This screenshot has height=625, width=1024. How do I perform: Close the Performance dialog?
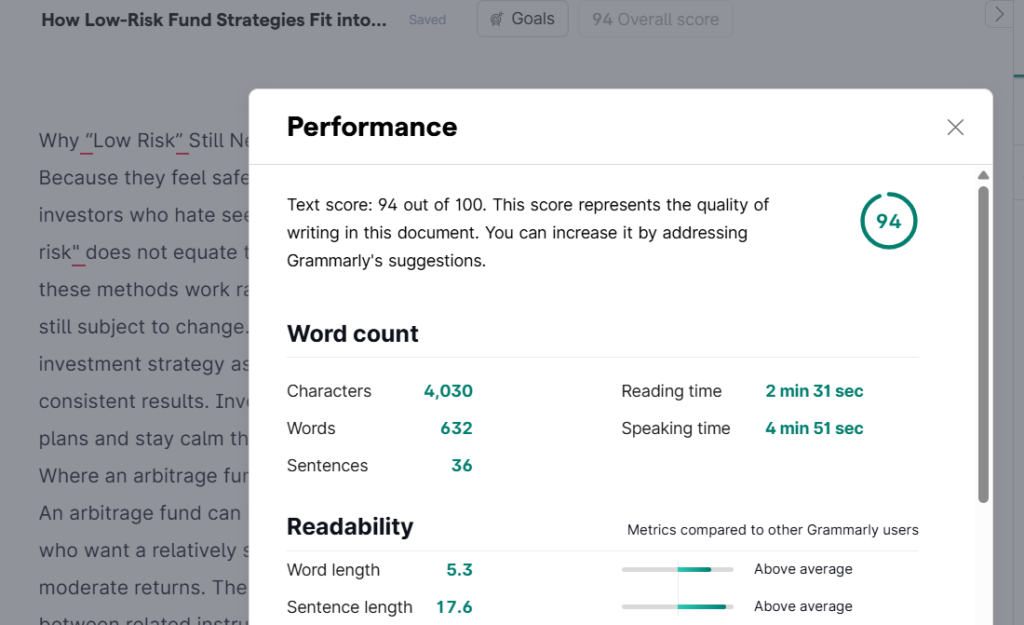coord(955,127)
